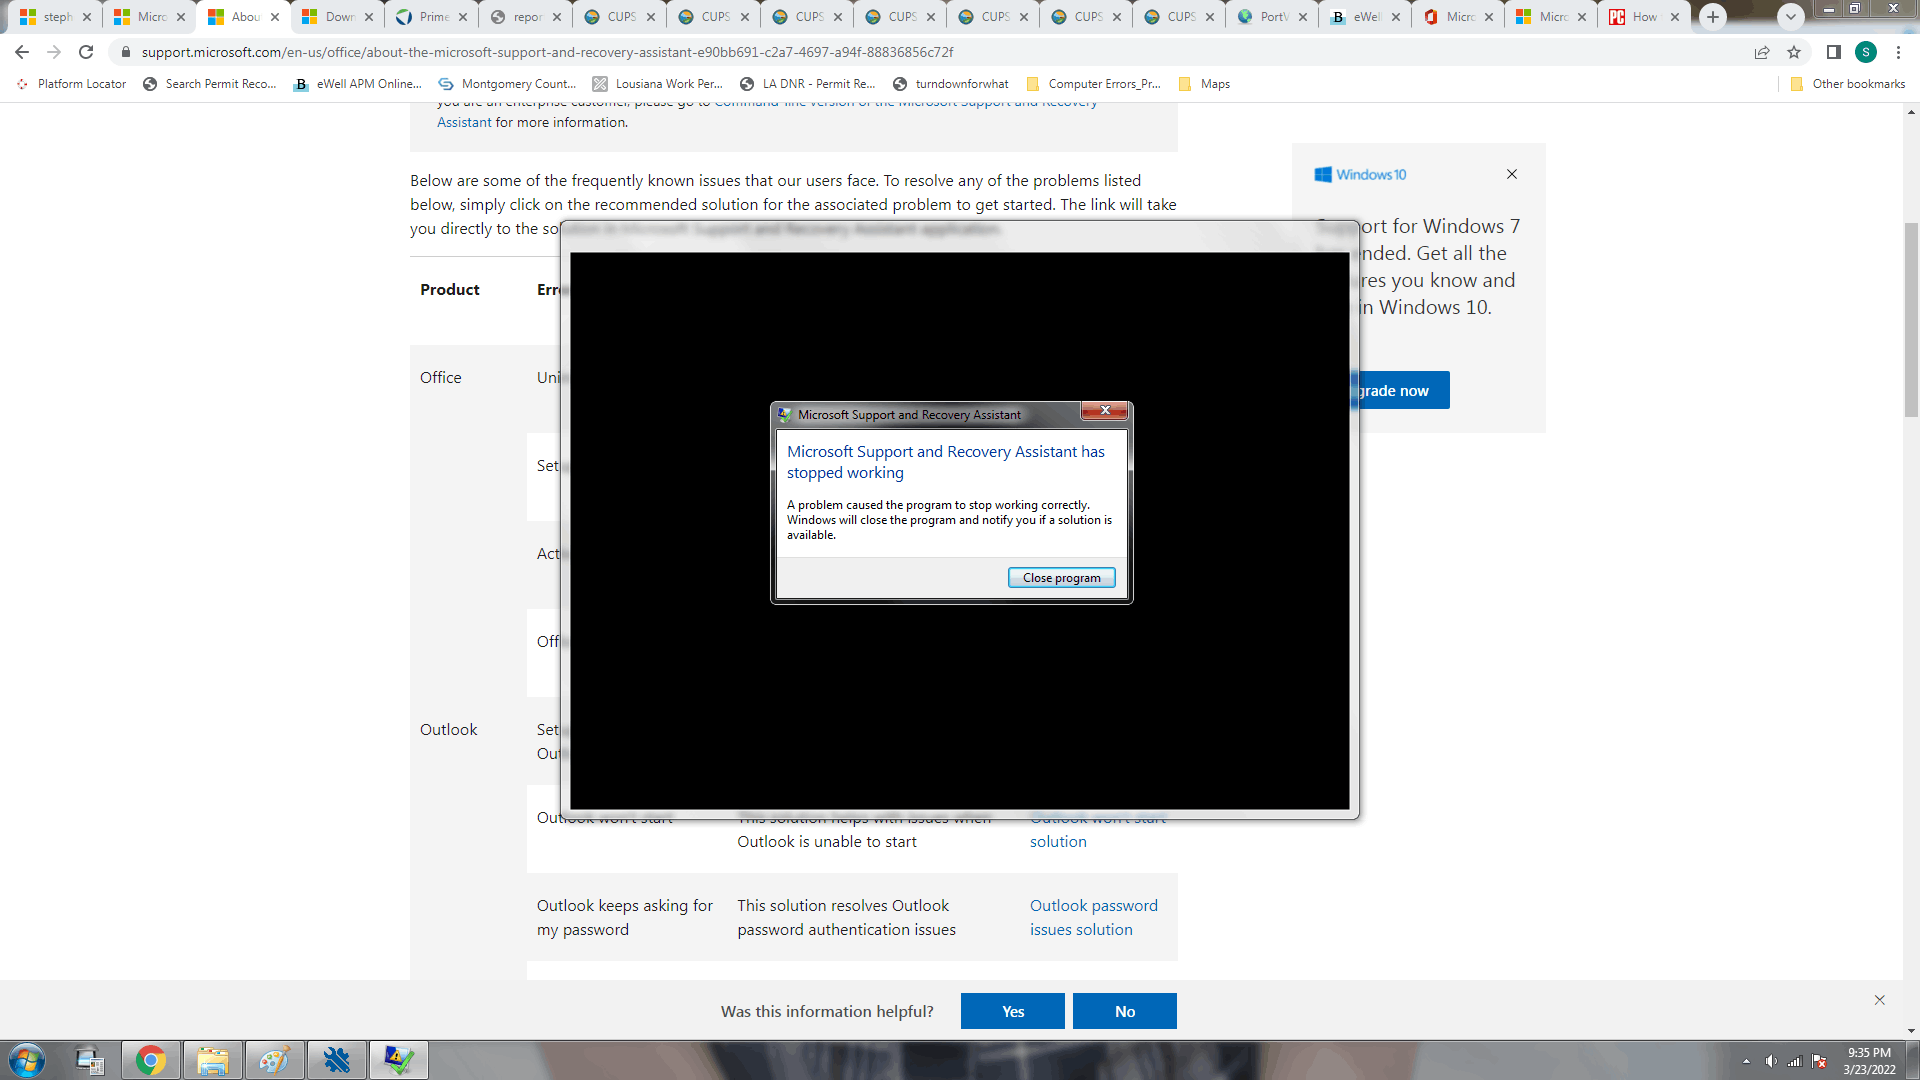Expand Computer Errors_Pr... bookmark folder
The image size is (1920, 1080).
point(1094,84)
